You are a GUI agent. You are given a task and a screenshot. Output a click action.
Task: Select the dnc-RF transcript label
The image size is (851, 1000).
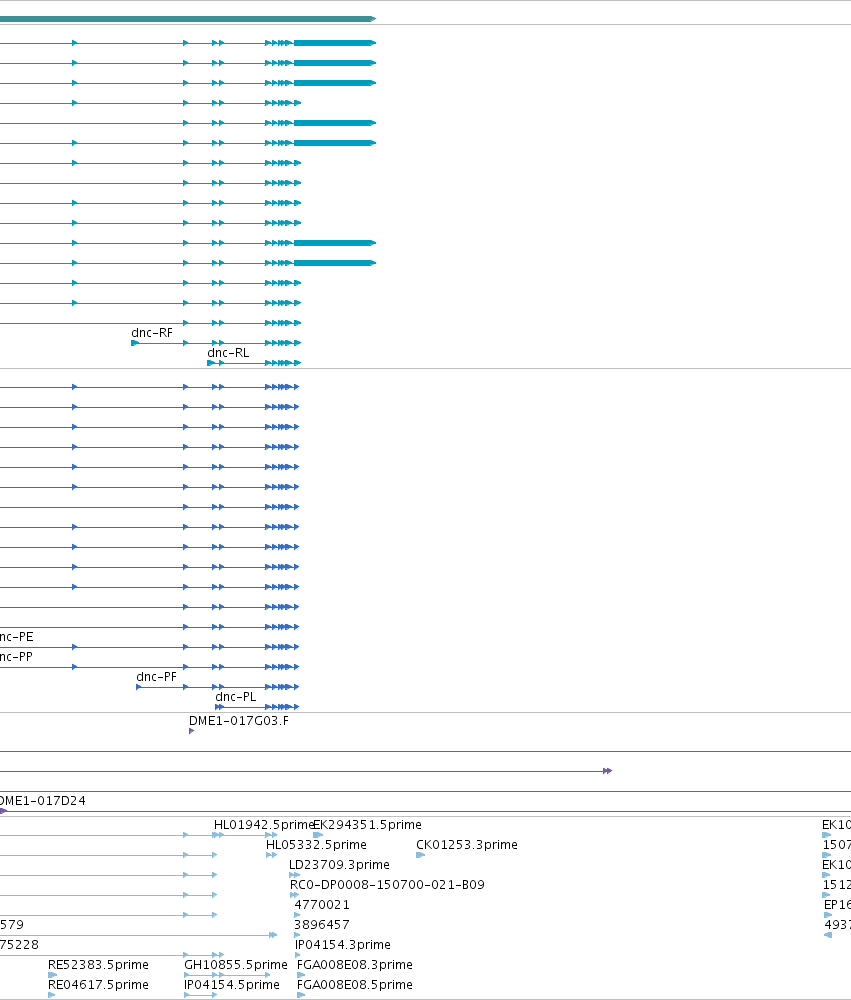tap(152, 333)
